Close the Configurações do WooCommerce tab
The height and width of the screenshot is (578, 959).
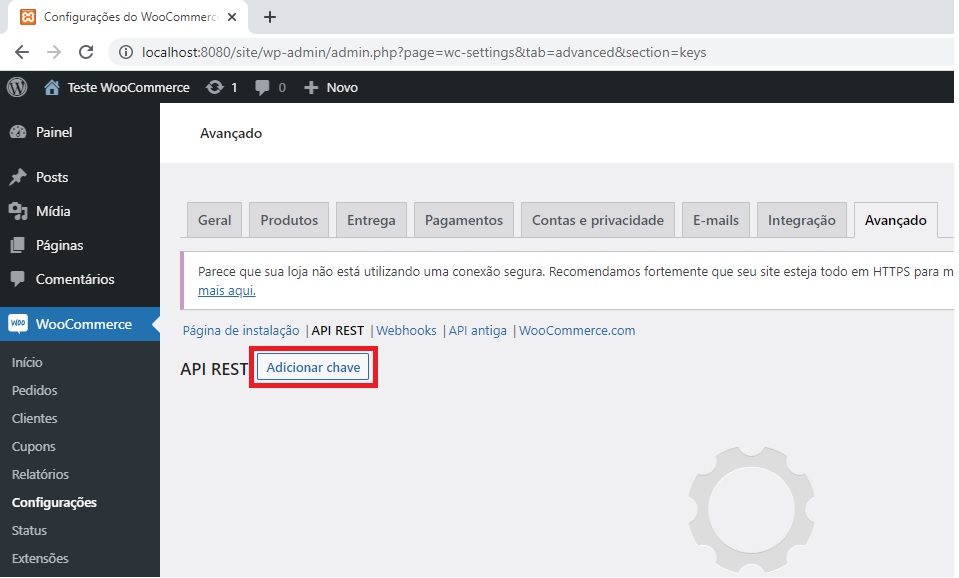pyautogui.click(x=232, y=17)
